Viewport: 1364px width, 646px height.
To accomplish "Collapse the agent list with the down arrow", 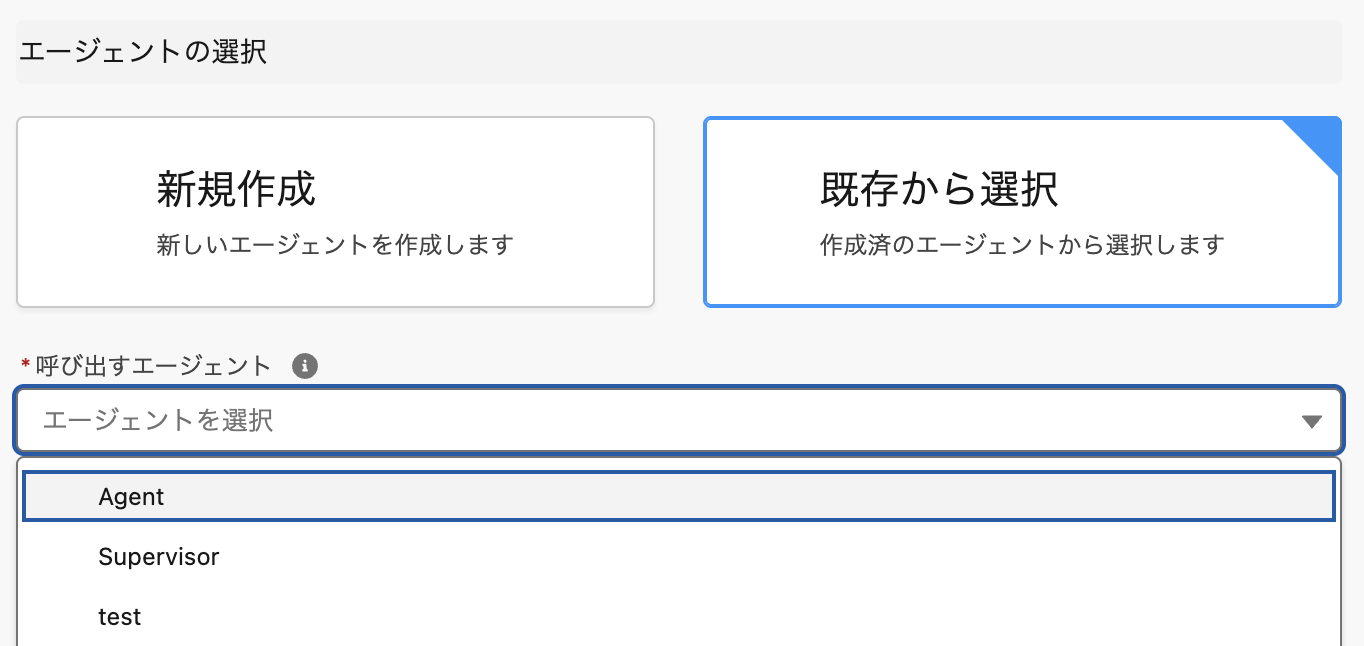I will click(x=1312, y=421).
